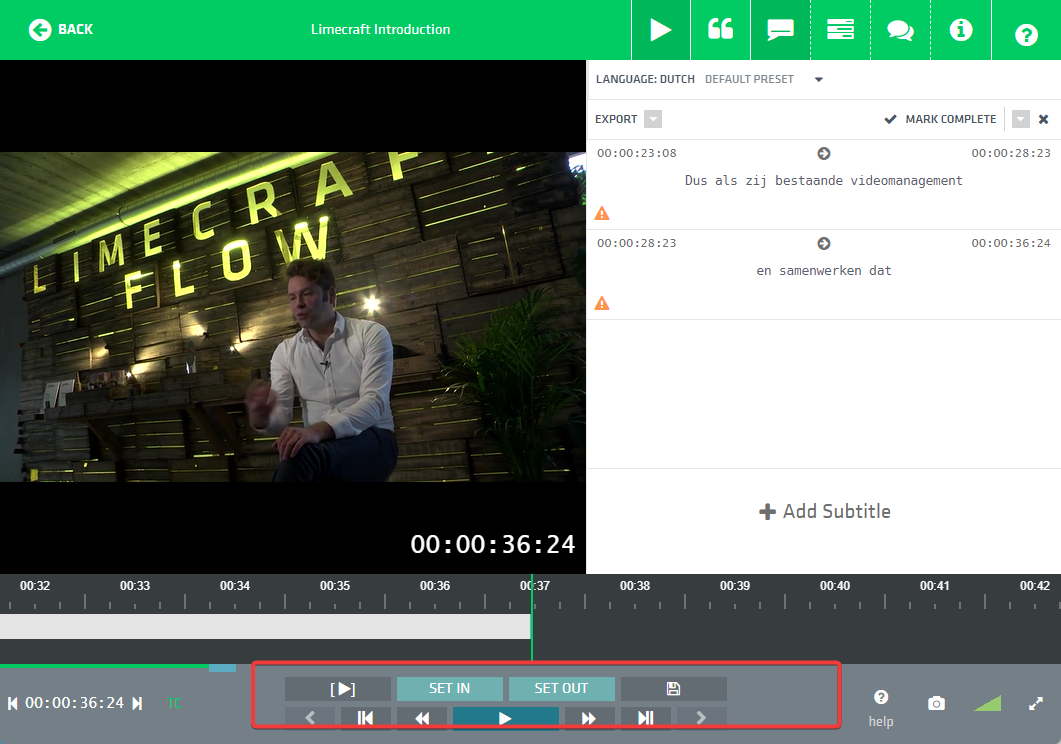The image size is (1061, 744).
Task: Open the bottom help button
Action: point(880,708)
